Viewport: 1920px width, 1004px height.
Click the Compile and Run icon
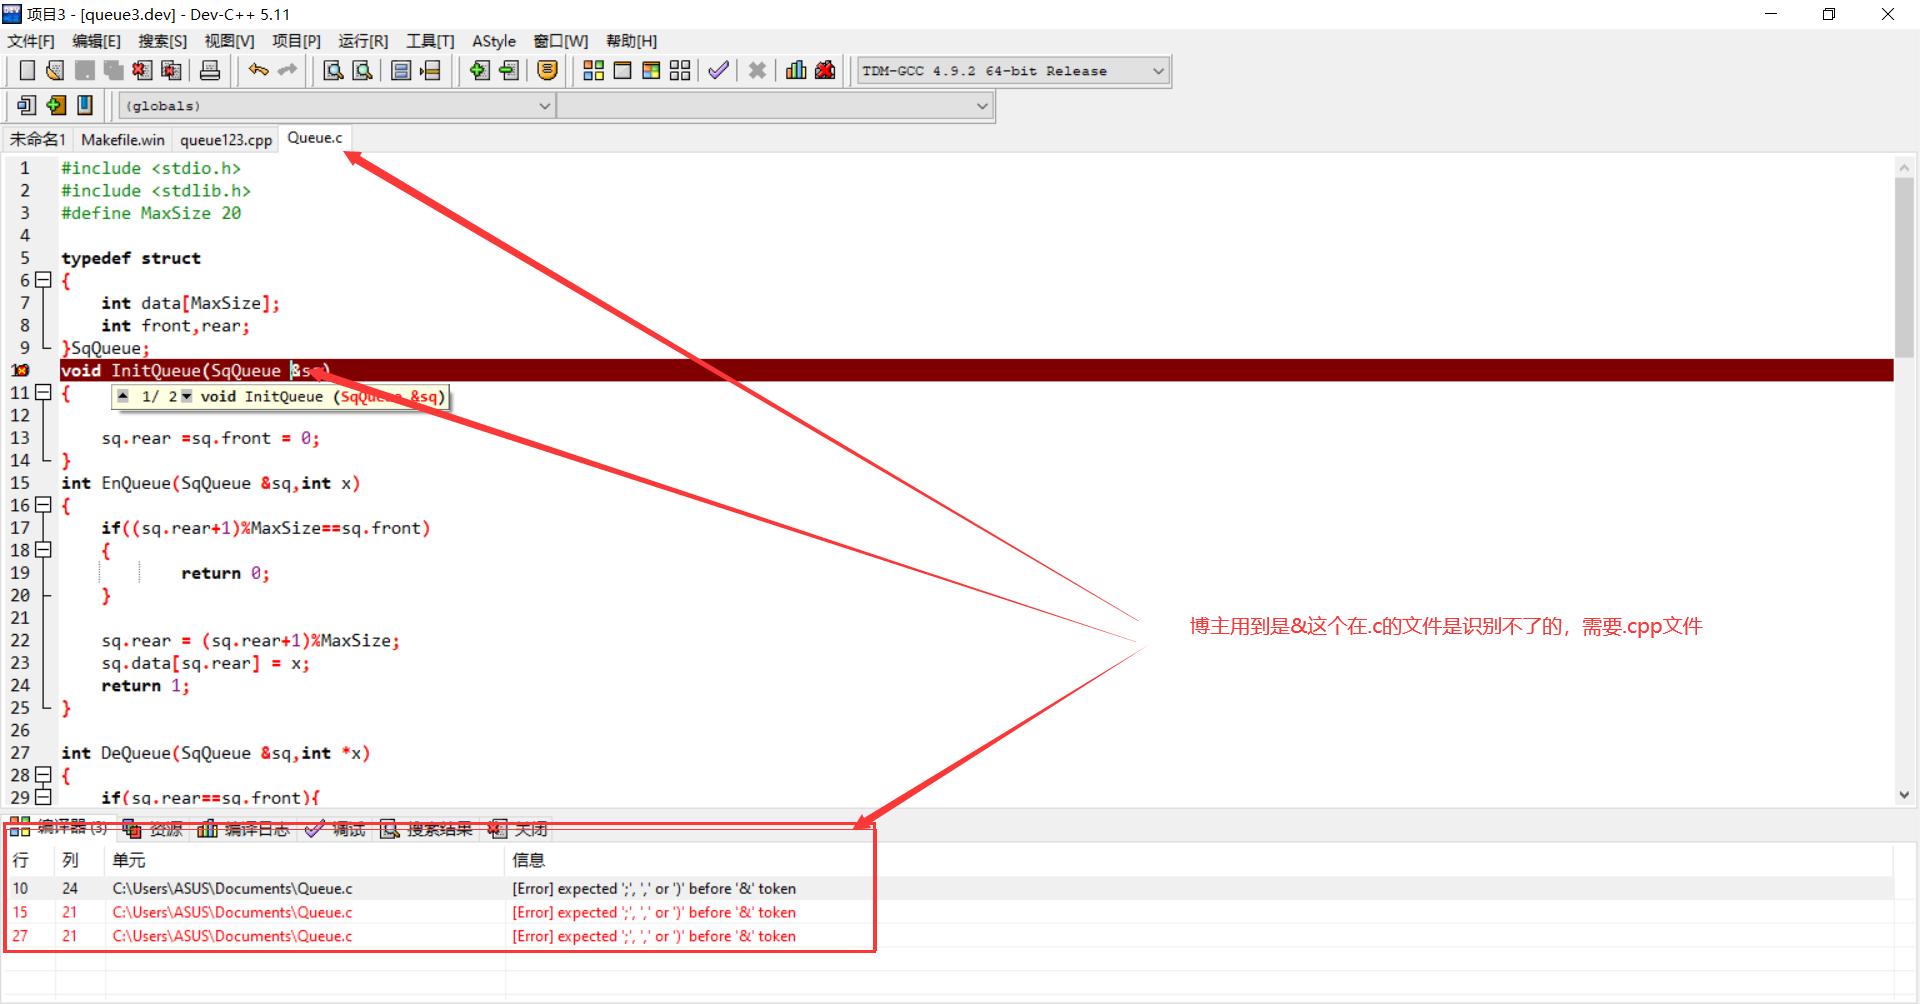(x=651, y=70)
